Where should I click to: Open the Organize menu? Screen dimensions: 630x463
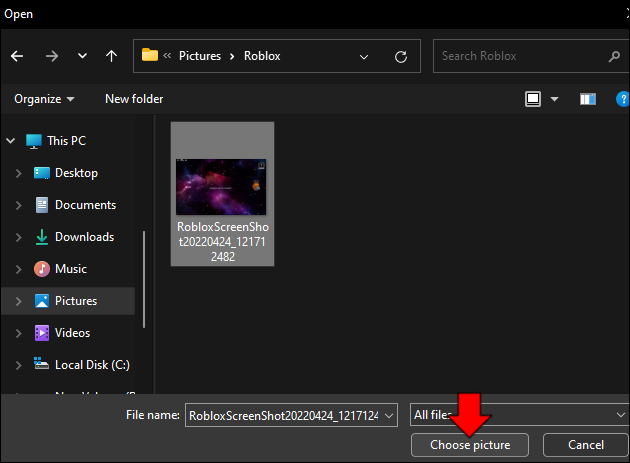coord(44,99)
